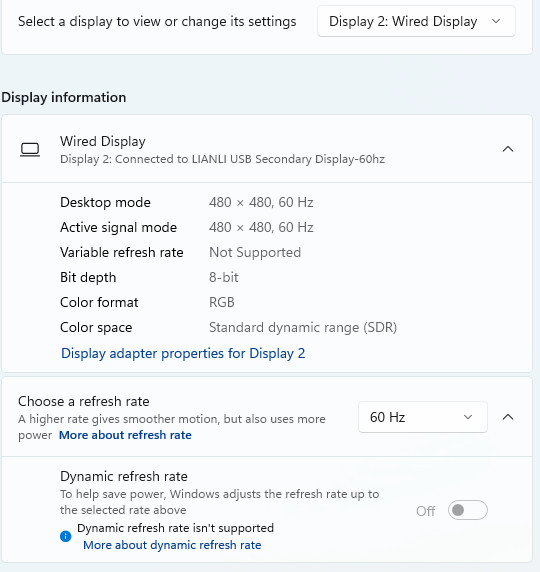
Task: Open the Display 2: Wired Display dropdown
Action: tap(416, 21)
